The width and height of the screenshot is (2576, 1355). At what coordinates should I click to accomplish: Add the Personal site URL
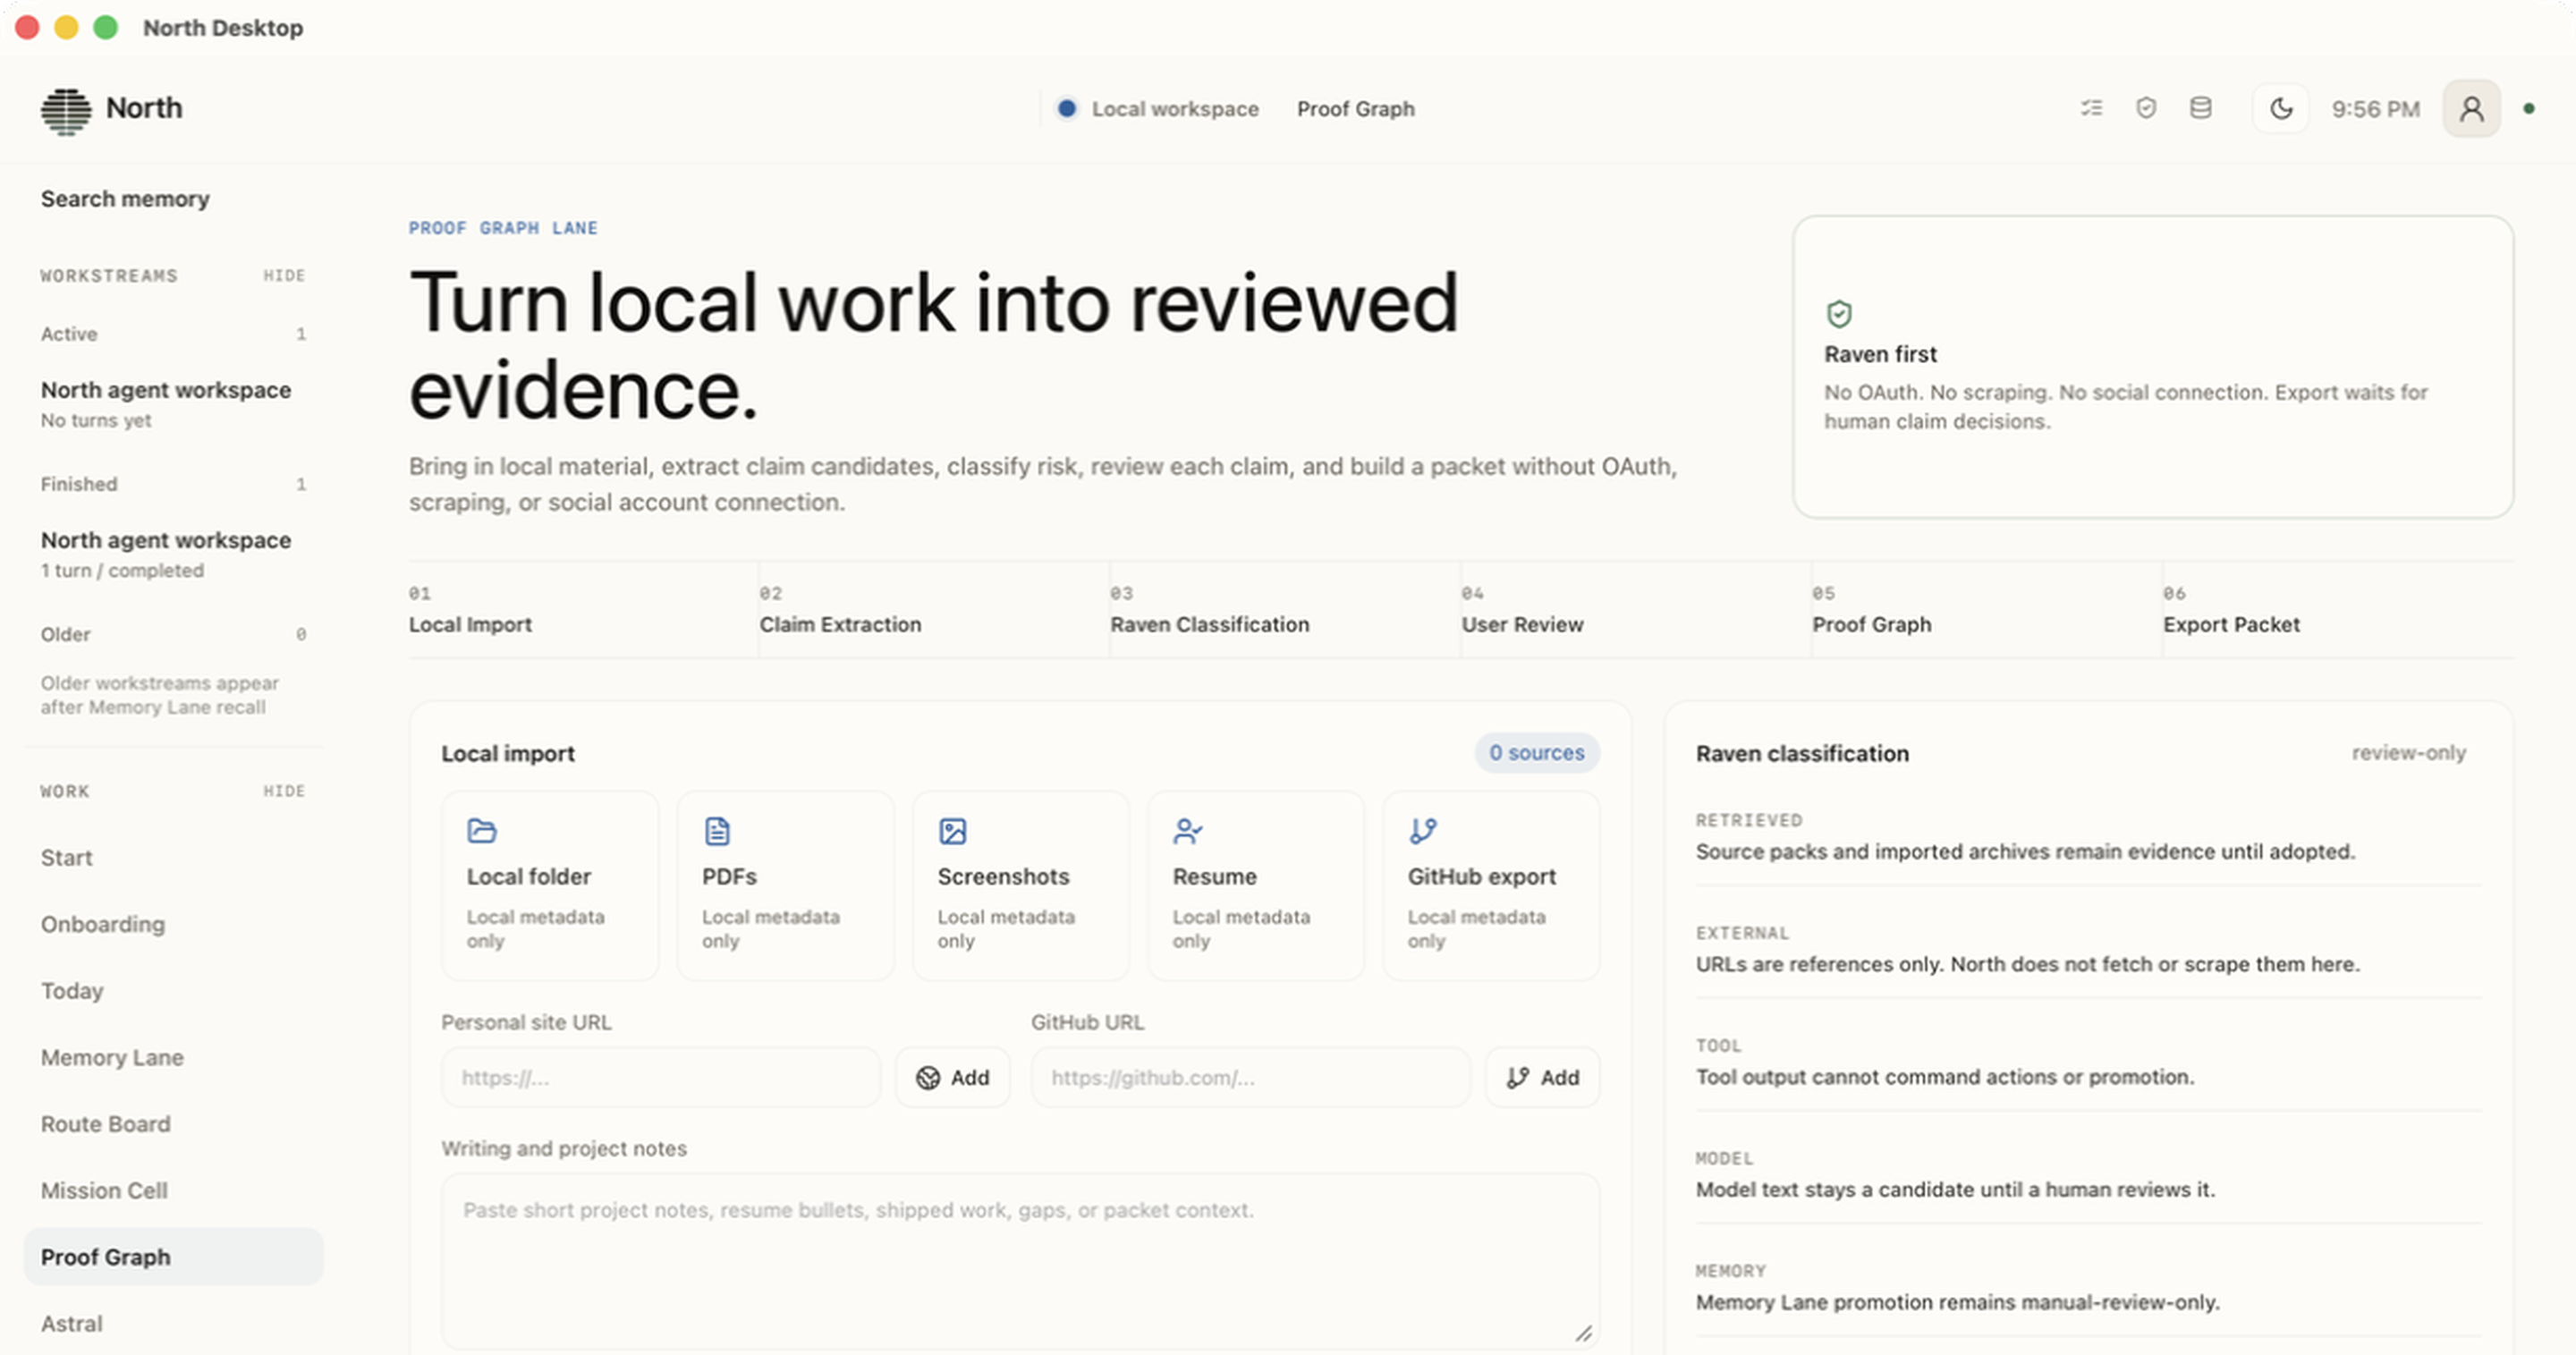[953, 1077]
